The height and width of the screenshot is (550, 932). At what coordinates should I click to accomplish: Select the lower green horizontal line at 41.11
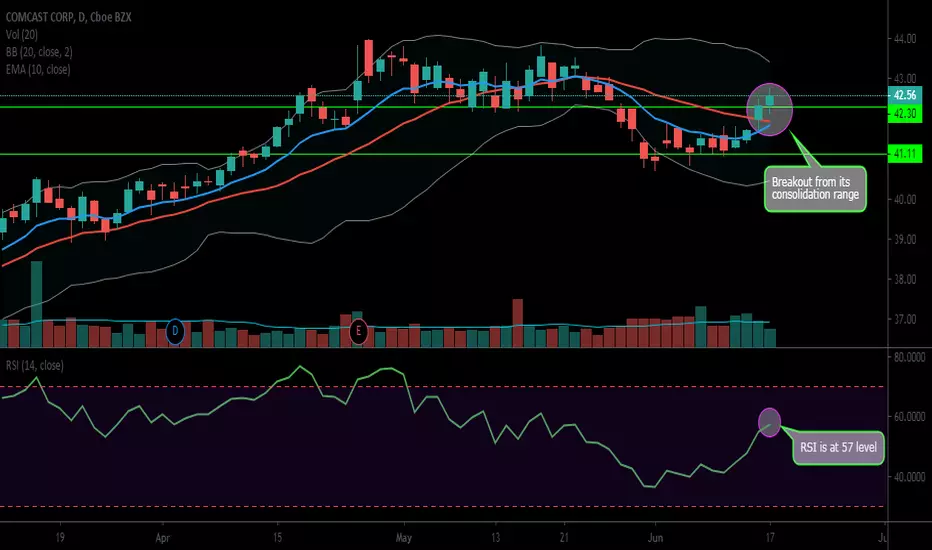[443, 154]
